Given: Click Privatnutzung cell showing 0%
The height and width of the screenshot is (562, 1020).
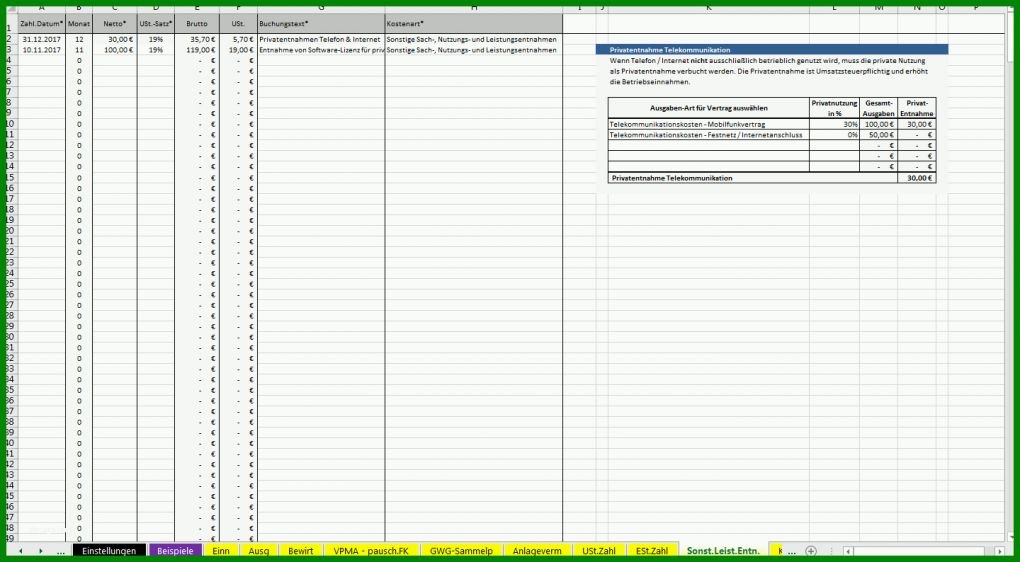Looking at the screenshot, I should [835, 135].
